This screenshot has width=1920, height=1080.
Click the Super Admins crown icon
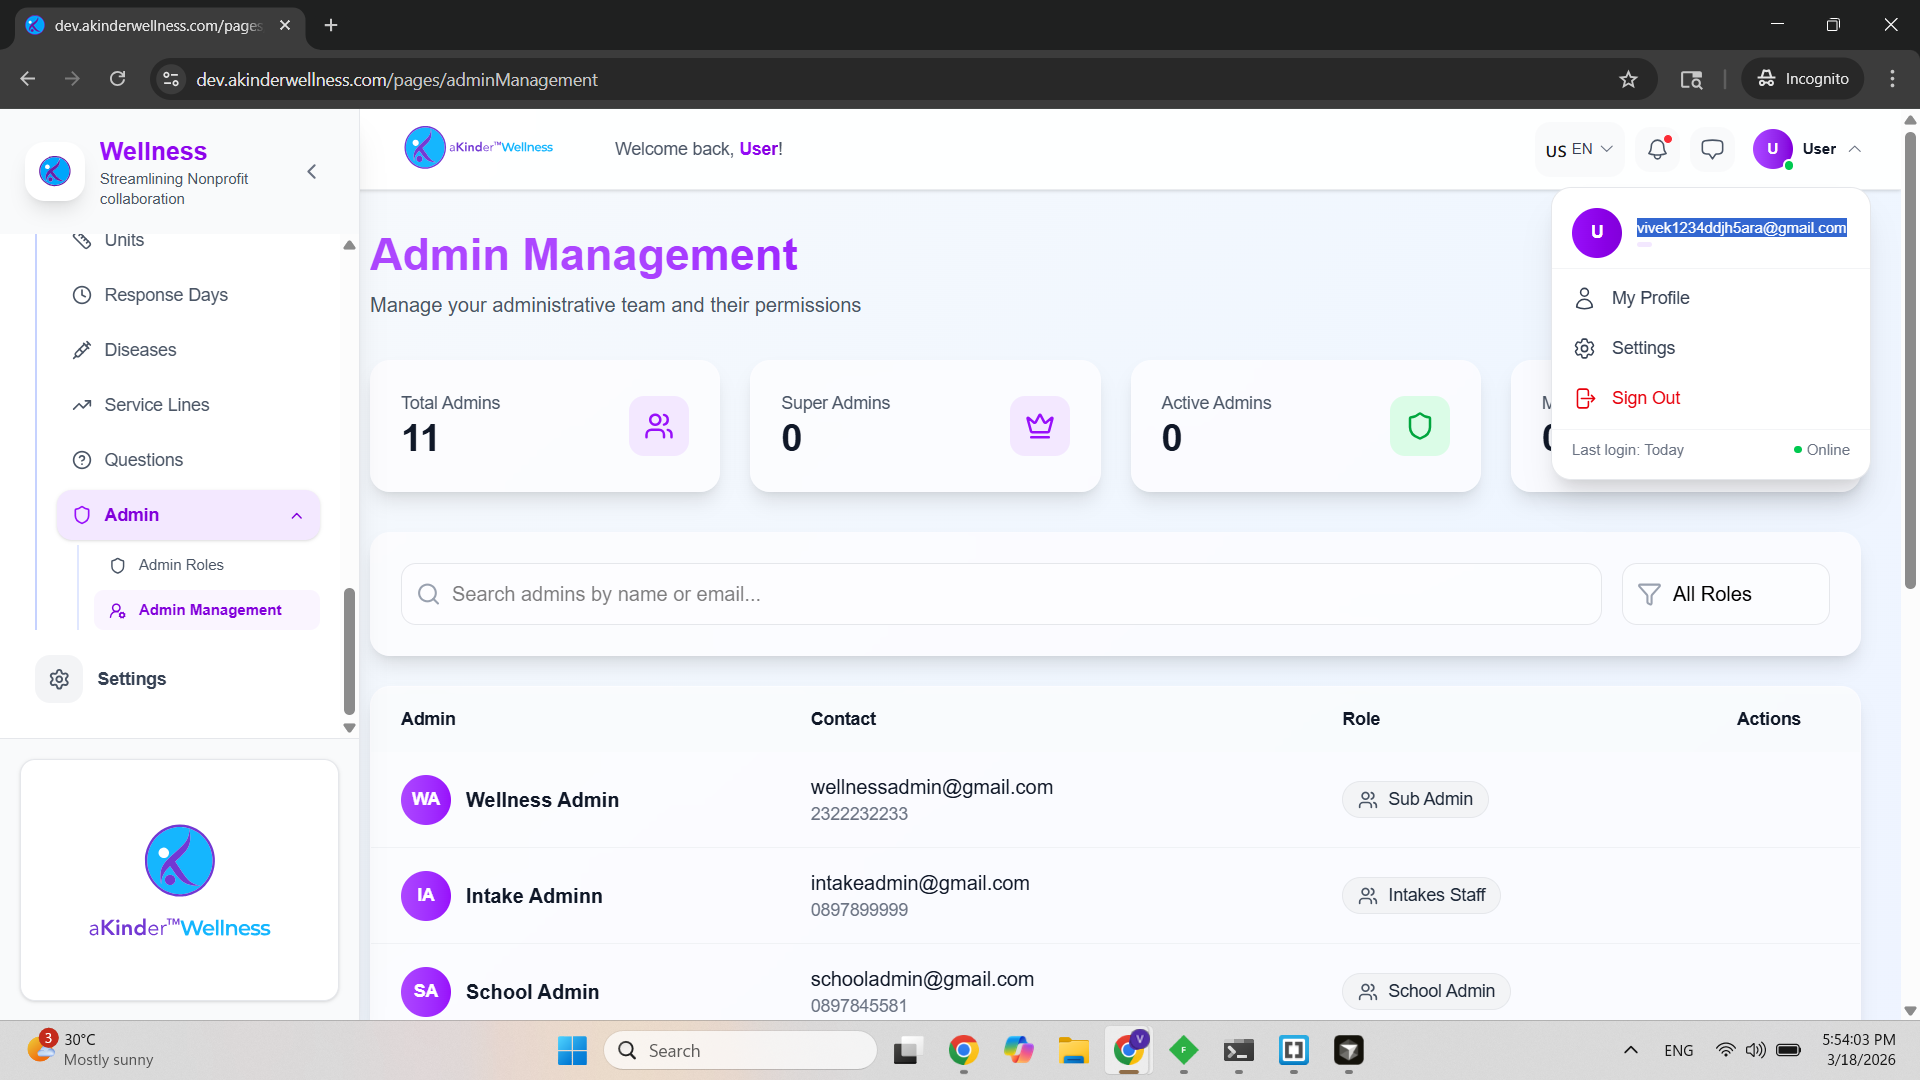click(x=1039, y=426)
